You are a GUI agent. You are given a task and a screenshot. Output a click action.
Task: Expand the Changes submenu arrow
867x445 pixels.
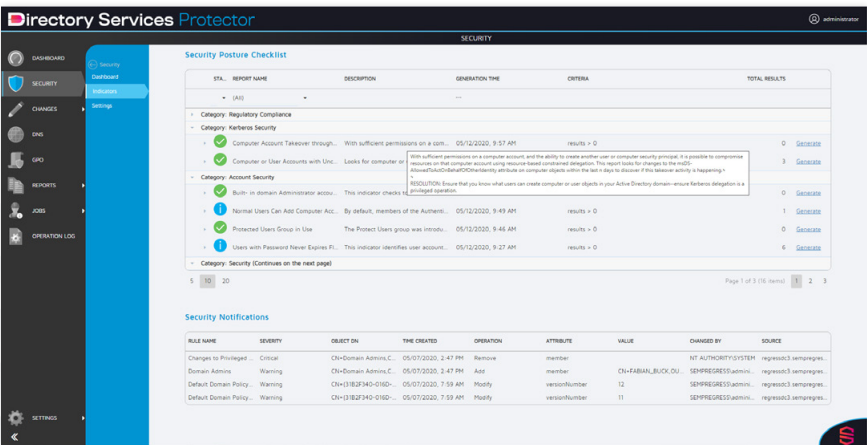tap(83, 109)
